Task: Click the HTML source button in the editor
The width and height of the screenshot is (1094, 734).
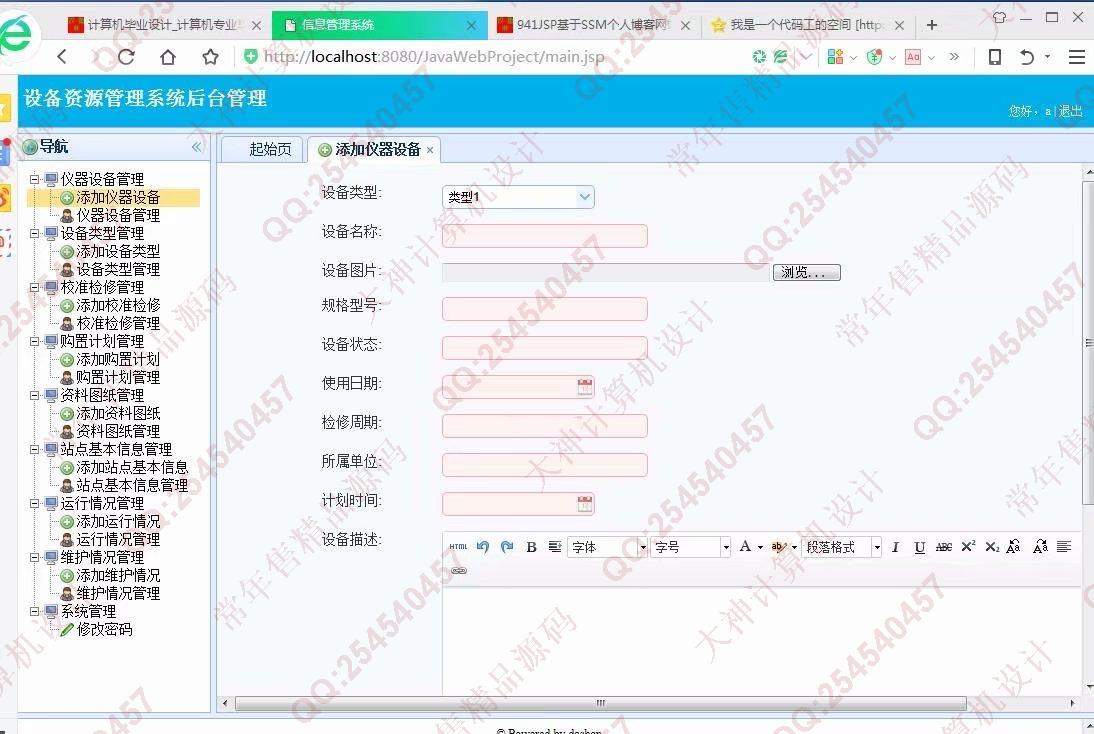Action: [x=458, y=547]
